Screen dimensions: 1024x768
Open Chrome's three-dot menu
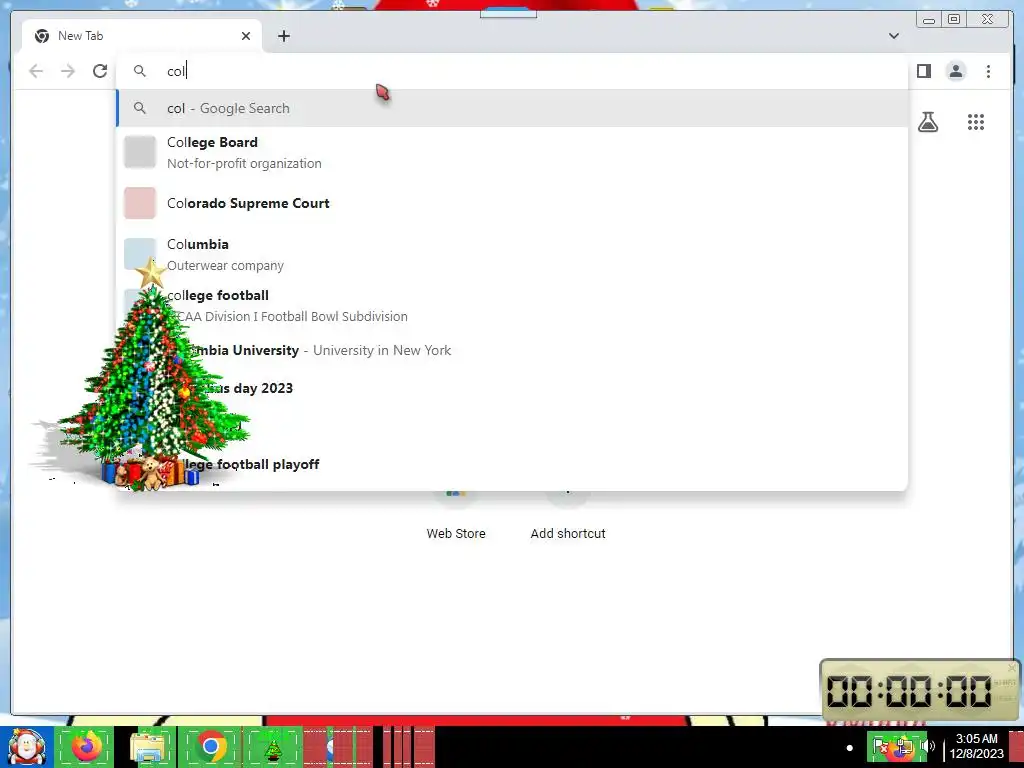(988, 71)
